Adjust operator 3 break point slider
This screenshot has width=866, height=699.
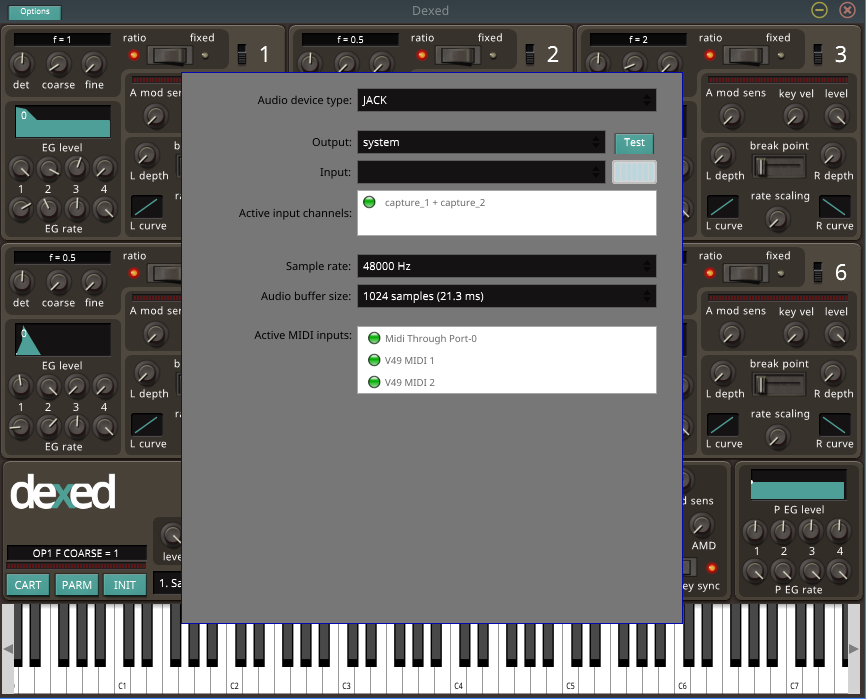pos(779,167)
